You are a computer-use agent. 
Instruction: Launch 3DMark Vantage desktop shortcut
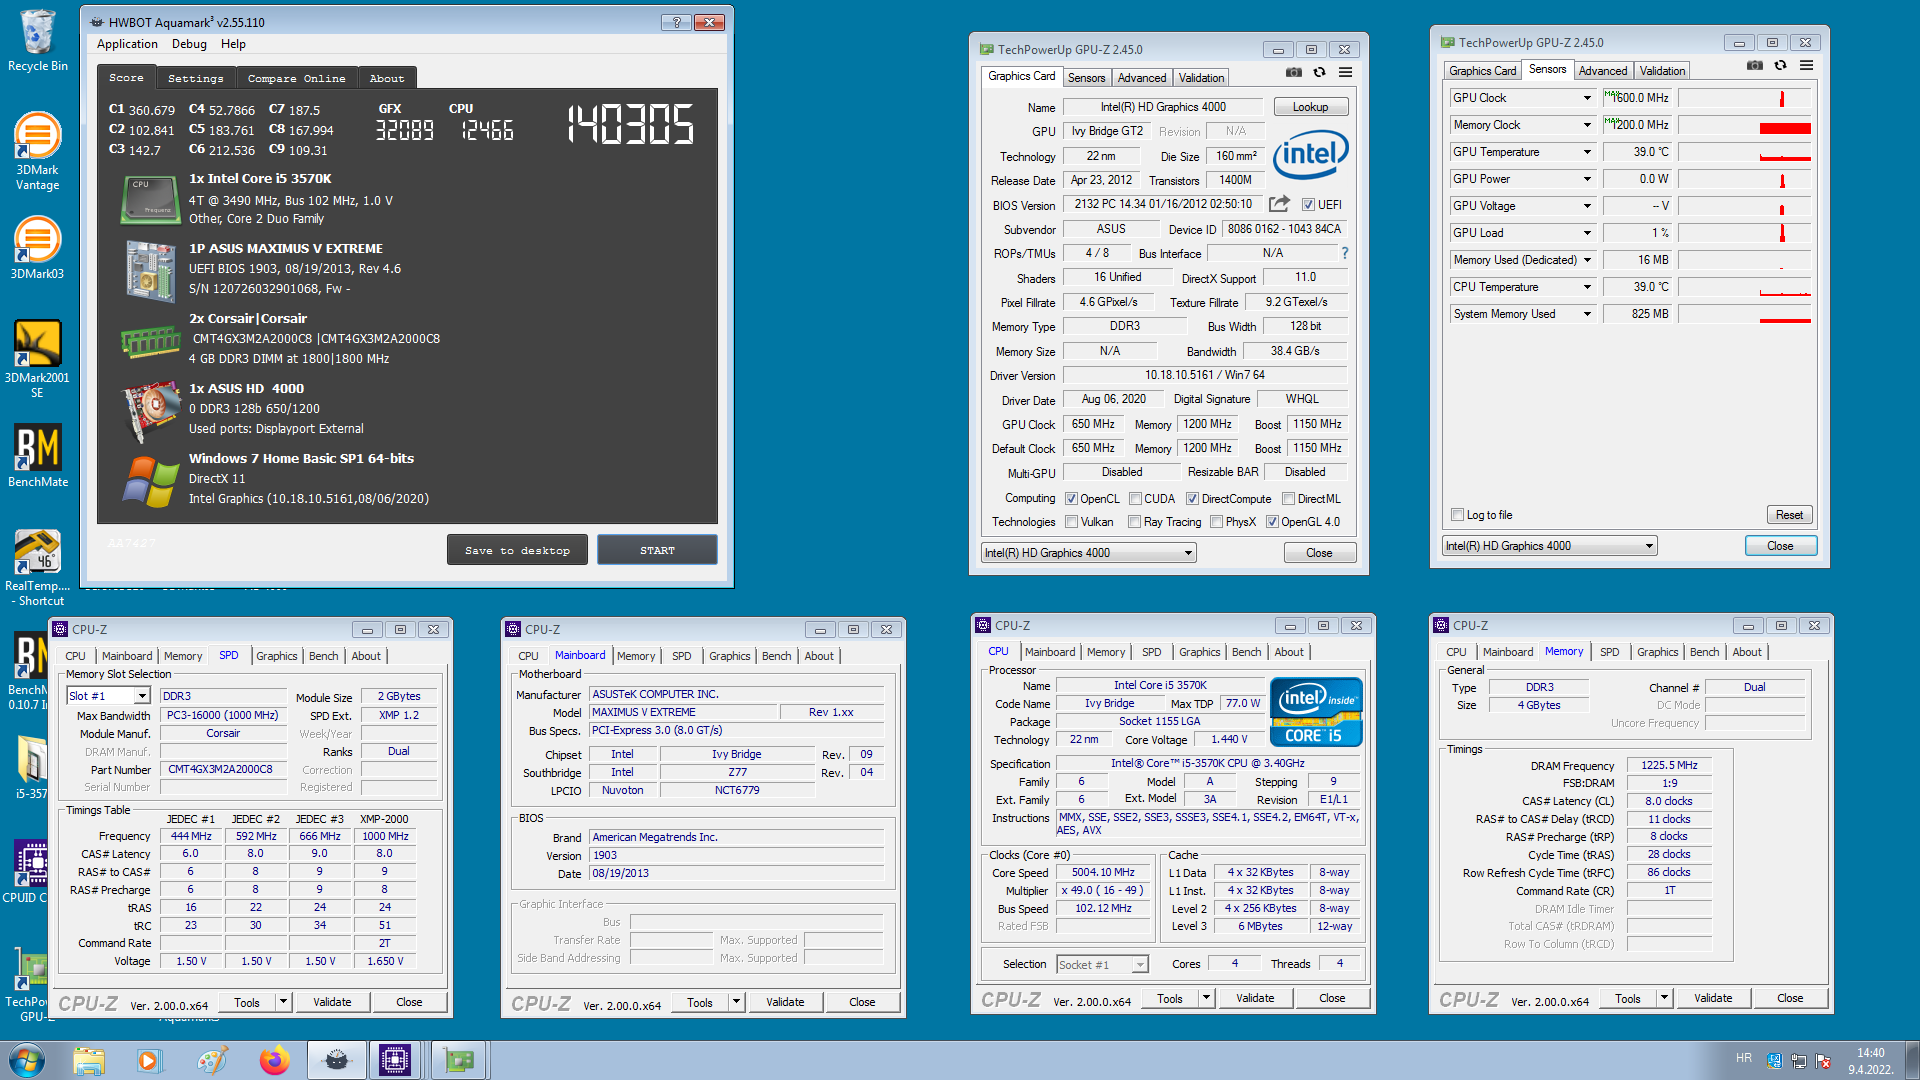click(x=37, y=150)
